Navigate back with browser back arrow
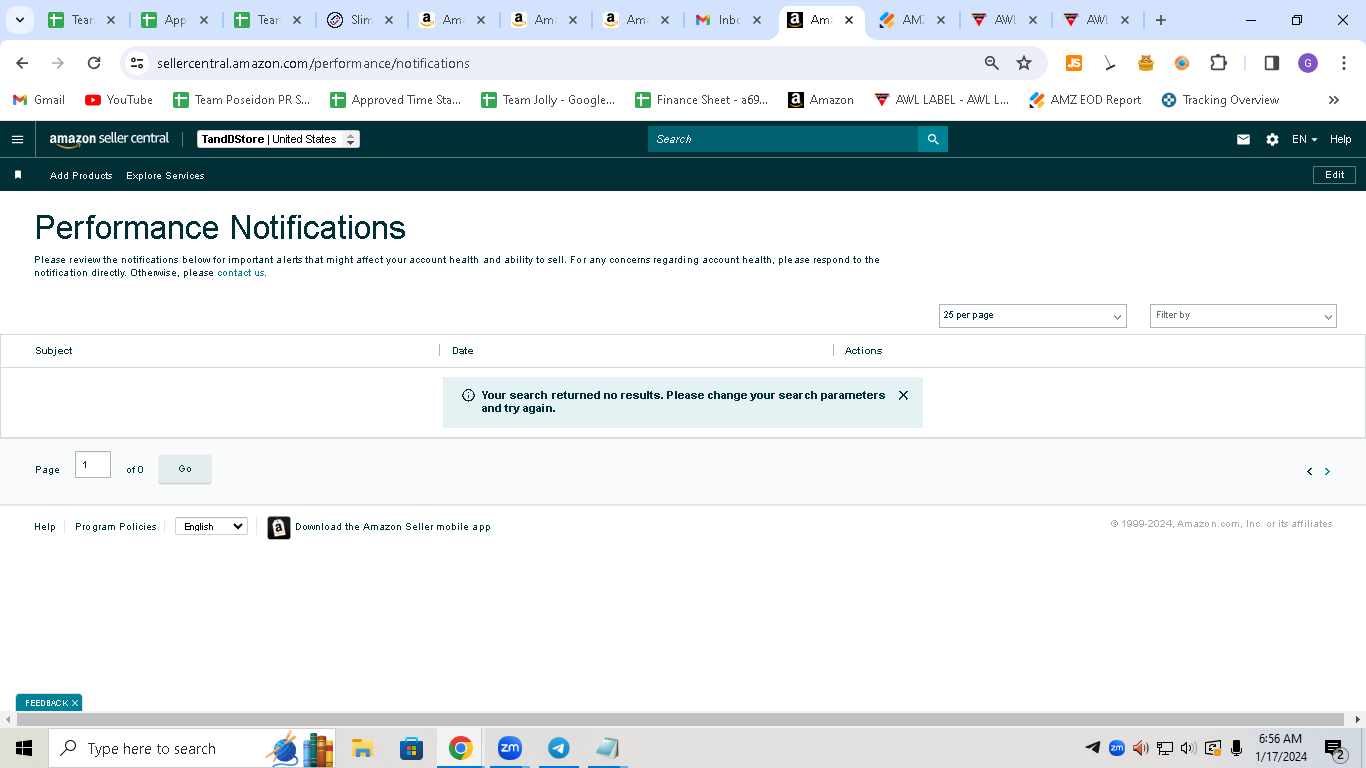Screen dimensions: 1366x768 tap(22, 63)
